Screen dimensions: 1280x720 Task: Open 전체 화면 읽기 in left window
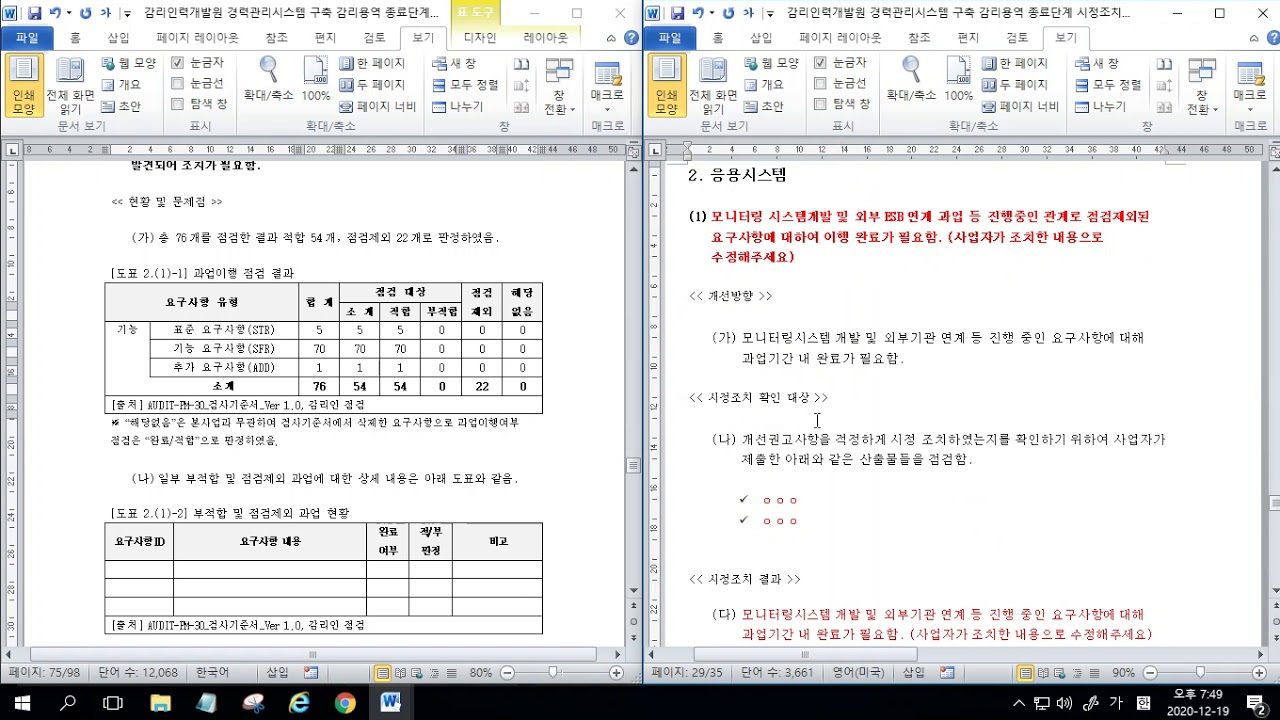point(70,86)
